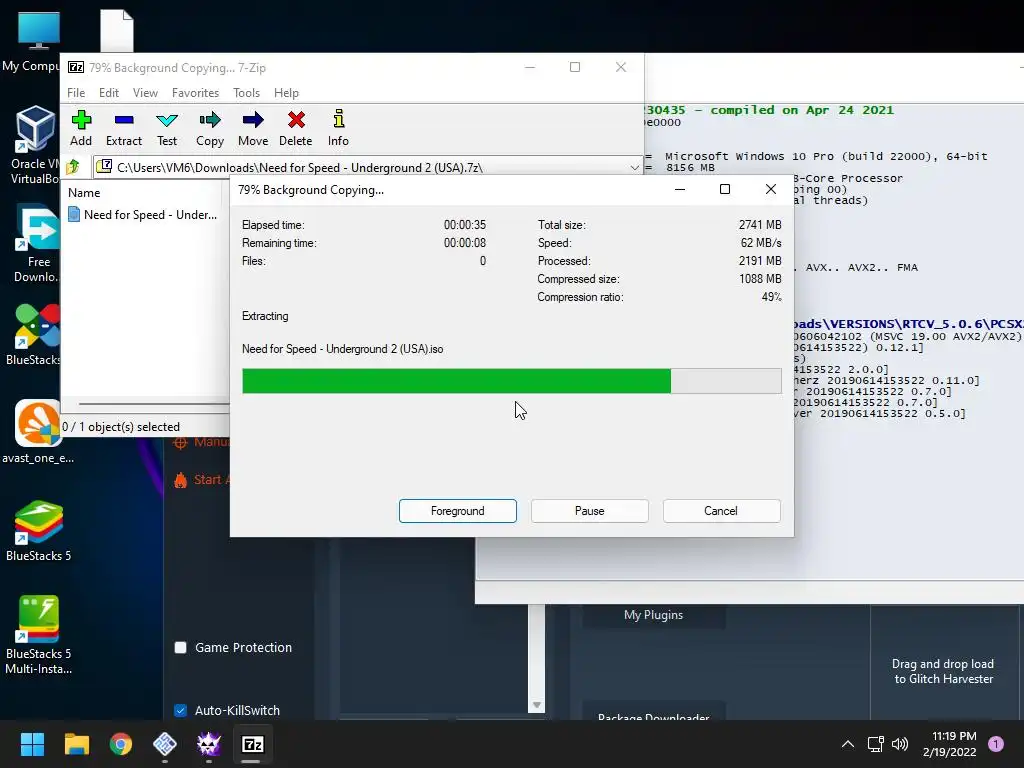Click the purple monster app taskbar icon
The width and height of the screenshot is (1024, 768).
(209, 744)
